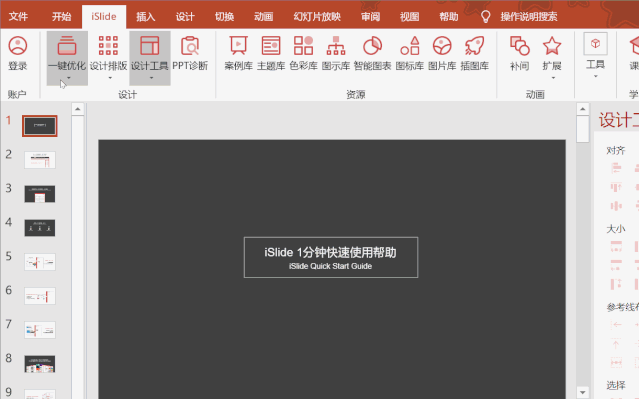The image size is (639, 399).
Task: Switch to the 开始 tab
Action: pyautogui.click(x=62, y=17)
